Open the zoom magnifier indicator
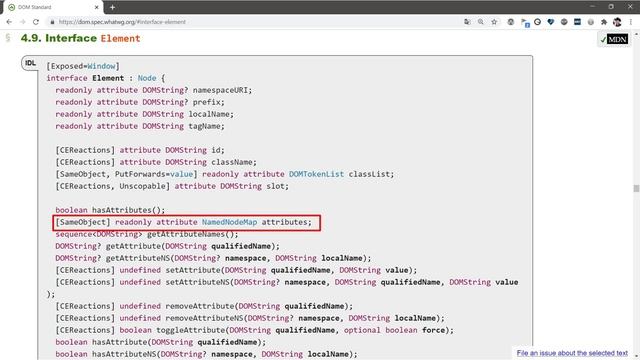This screenshot has width=640, height=360. point(481,22)
